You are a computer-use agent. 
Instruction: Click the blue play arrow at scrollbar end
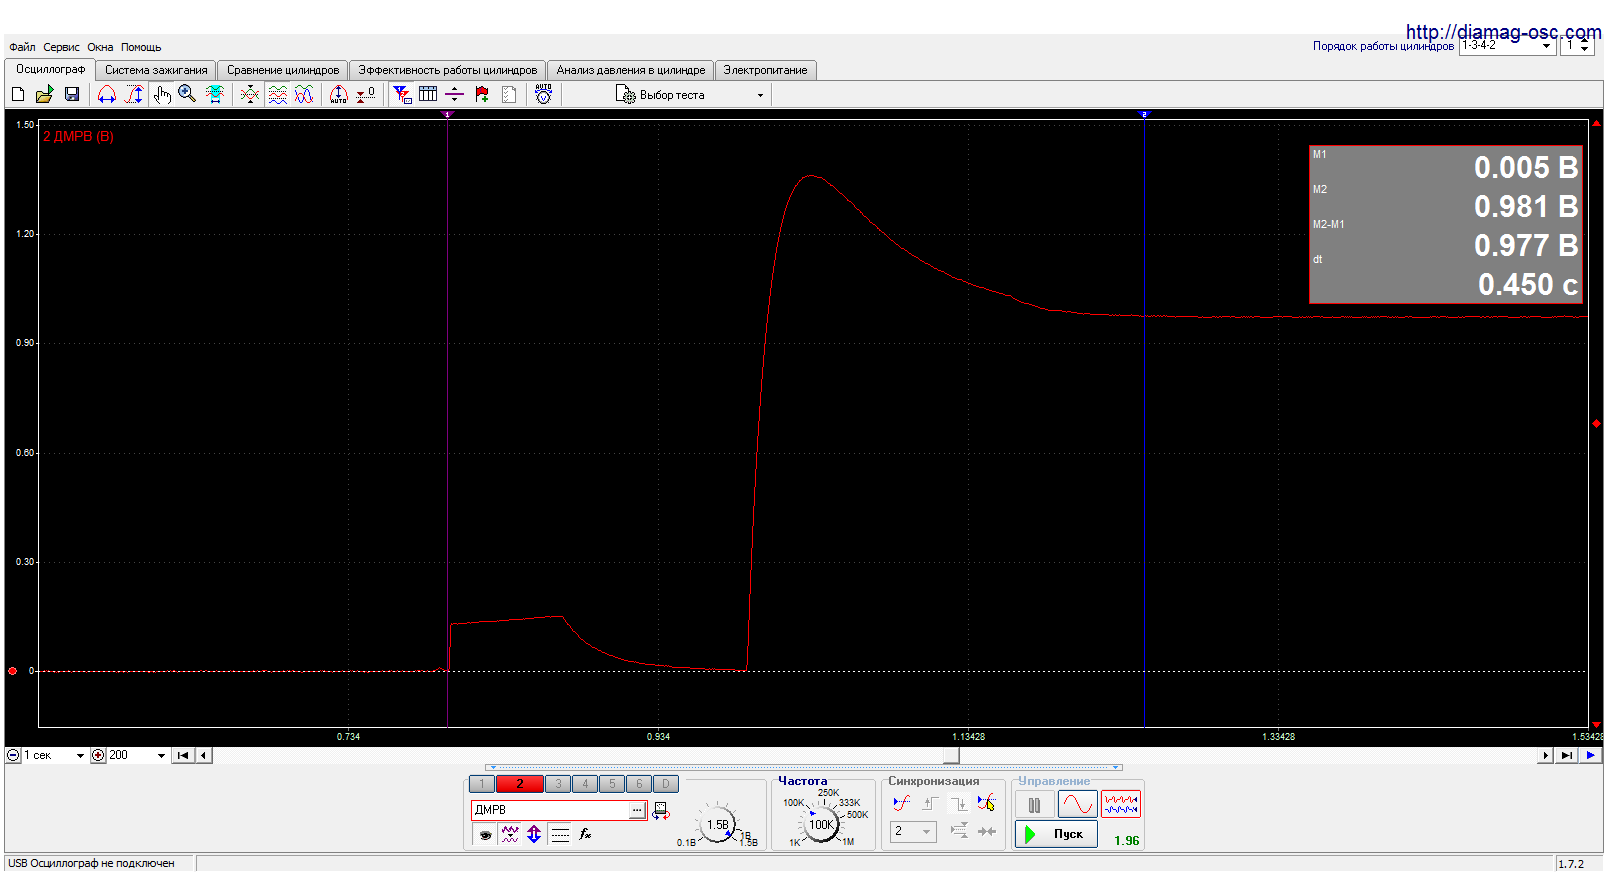(x=1591, y=756)
